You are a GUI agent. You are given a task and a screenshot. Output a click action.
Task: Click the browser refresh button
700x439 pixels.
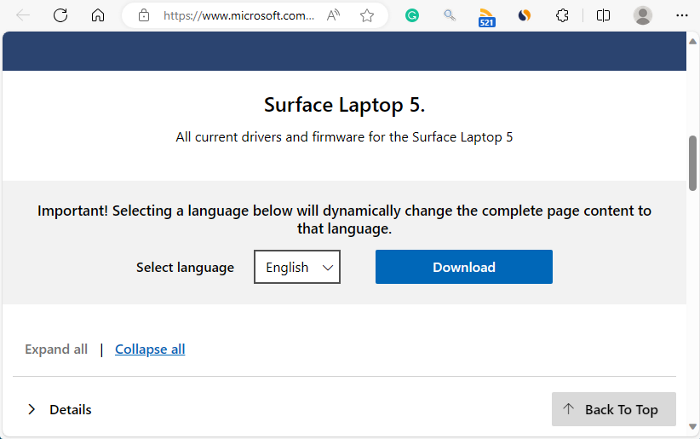click(x=60, y=16)
